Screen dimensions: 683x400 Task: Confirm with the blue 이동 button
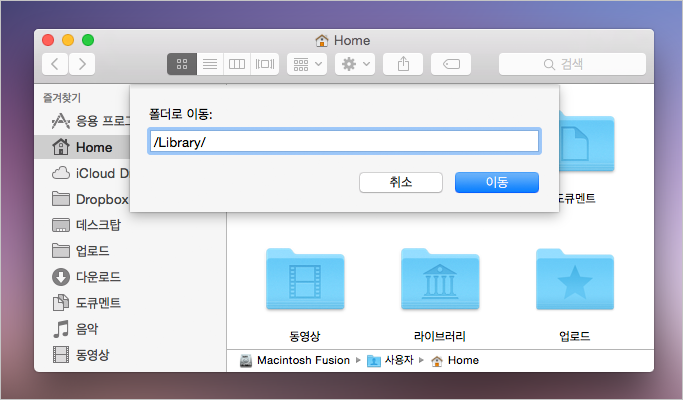click(x=497, y=182)
